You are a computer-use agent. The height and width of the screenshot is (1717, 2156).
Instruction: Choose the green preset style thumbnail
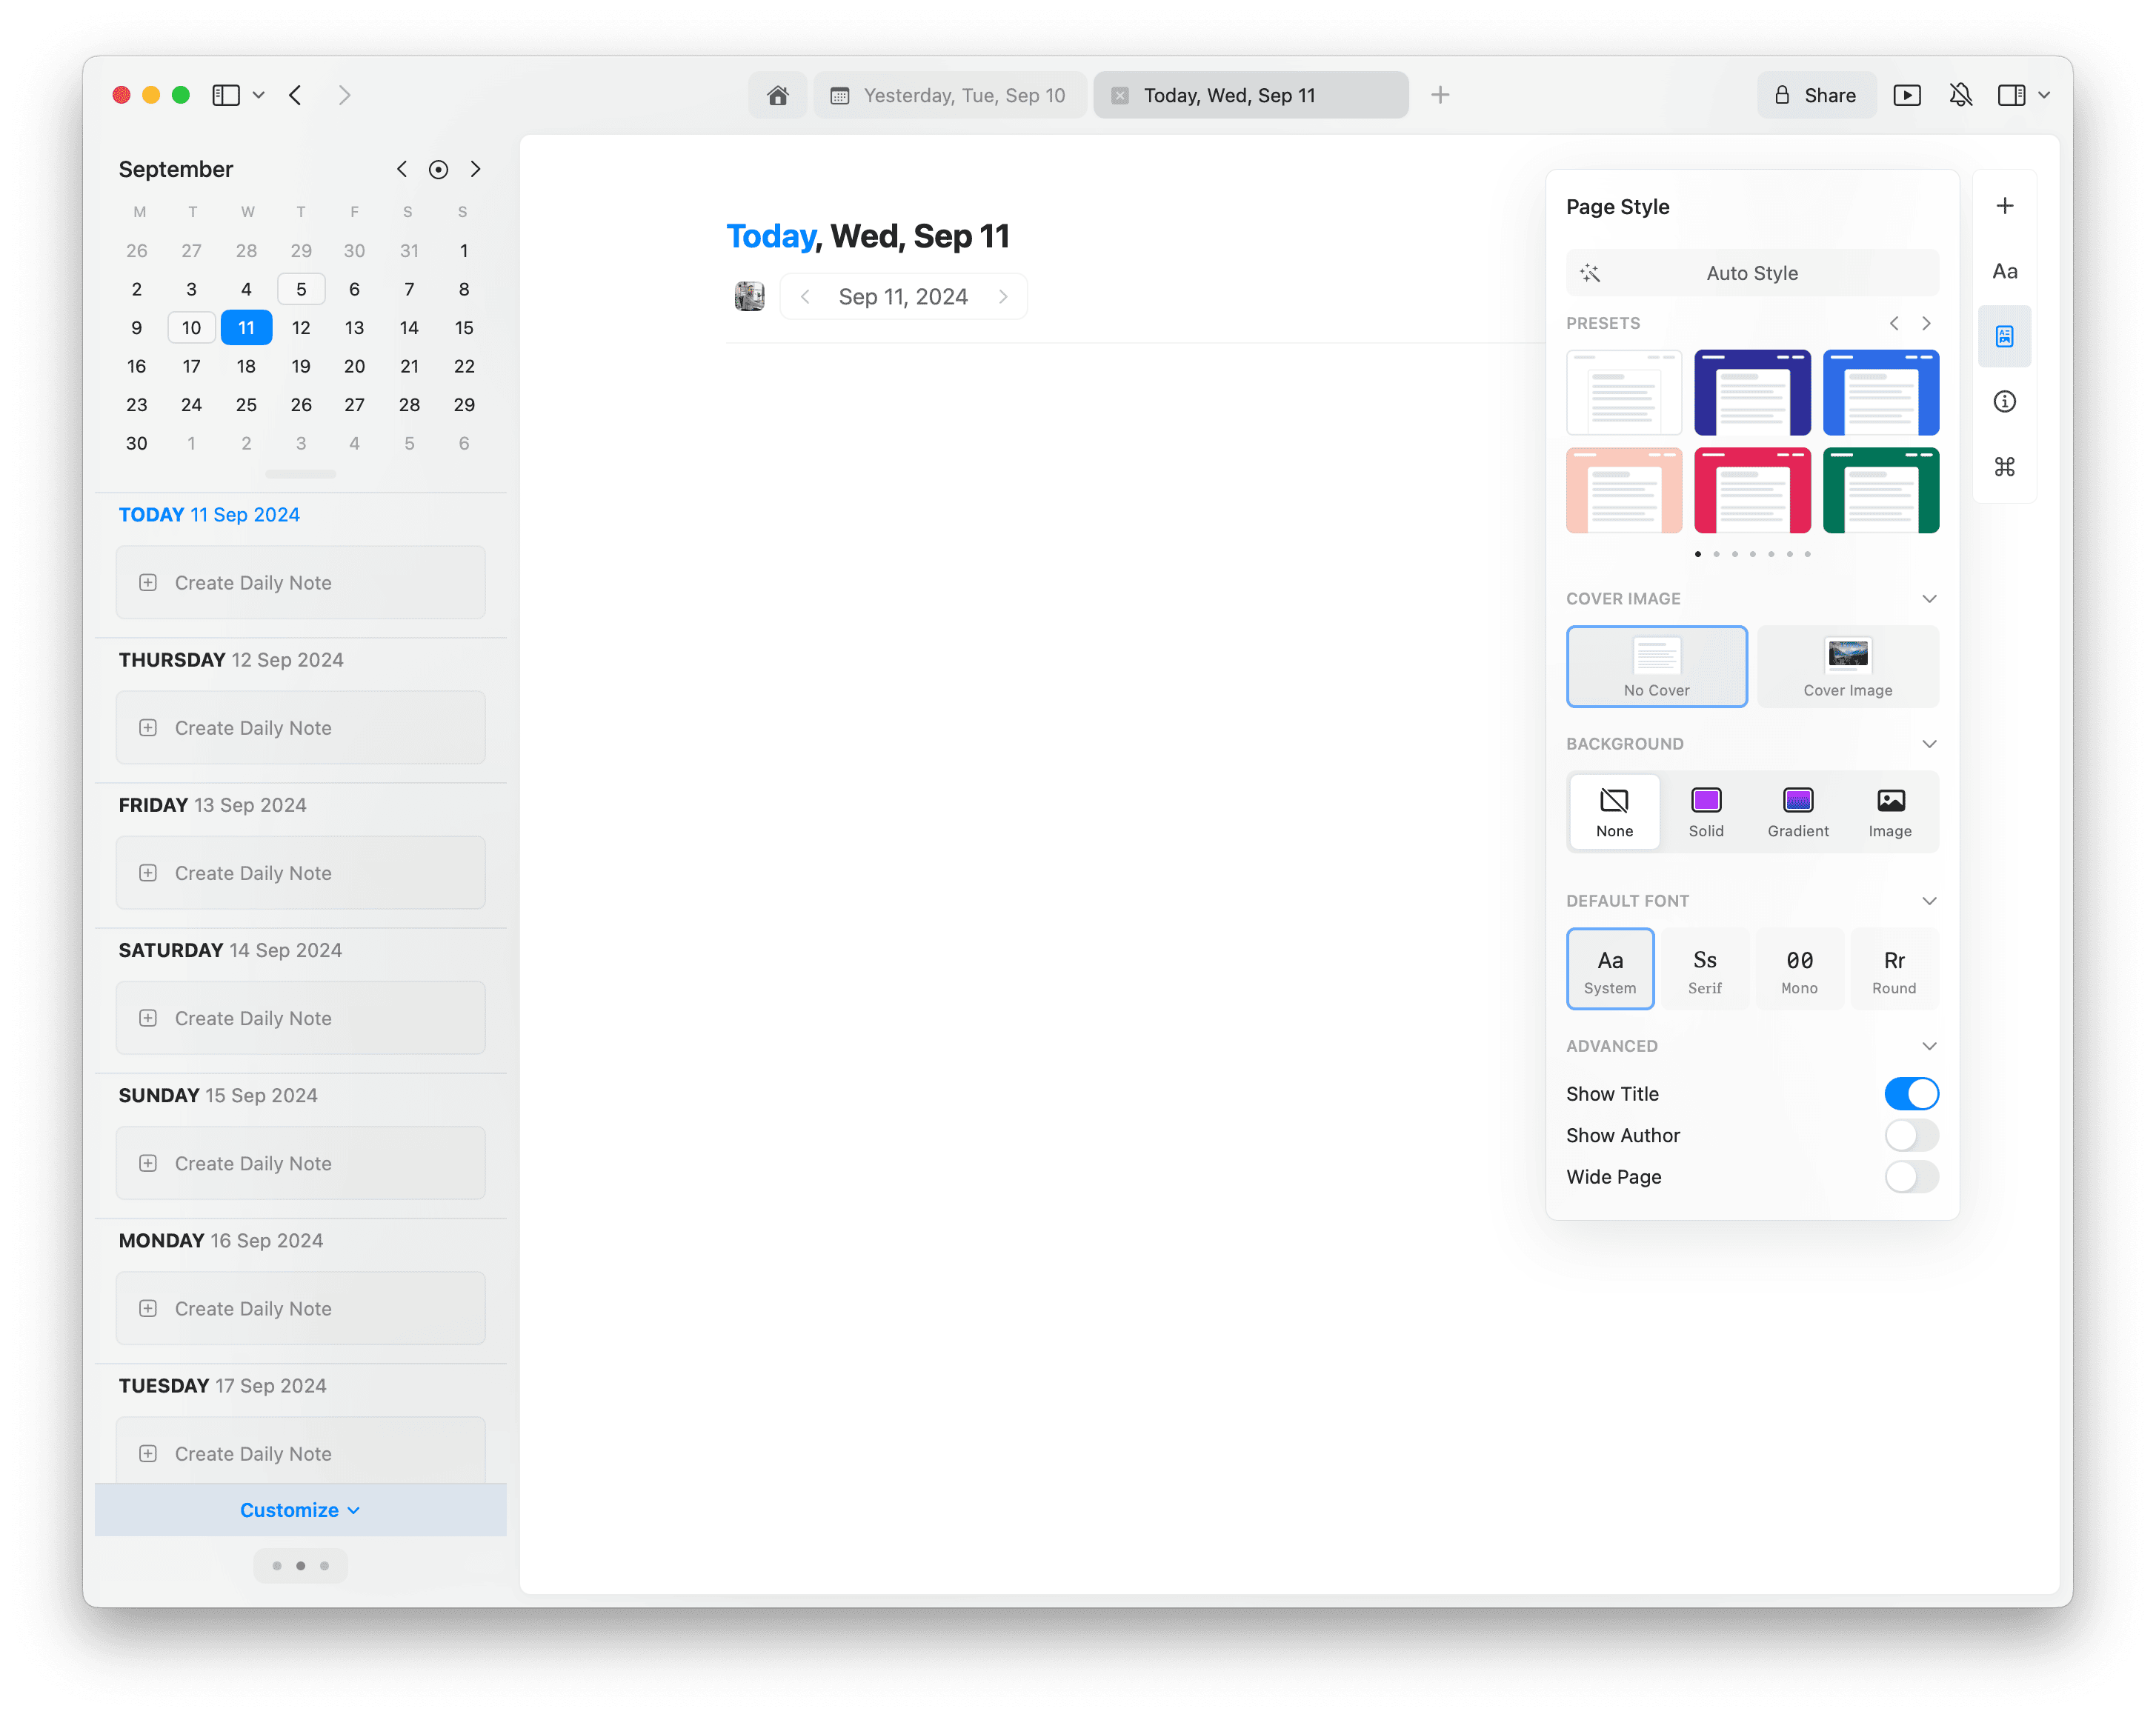[1880, 491]
